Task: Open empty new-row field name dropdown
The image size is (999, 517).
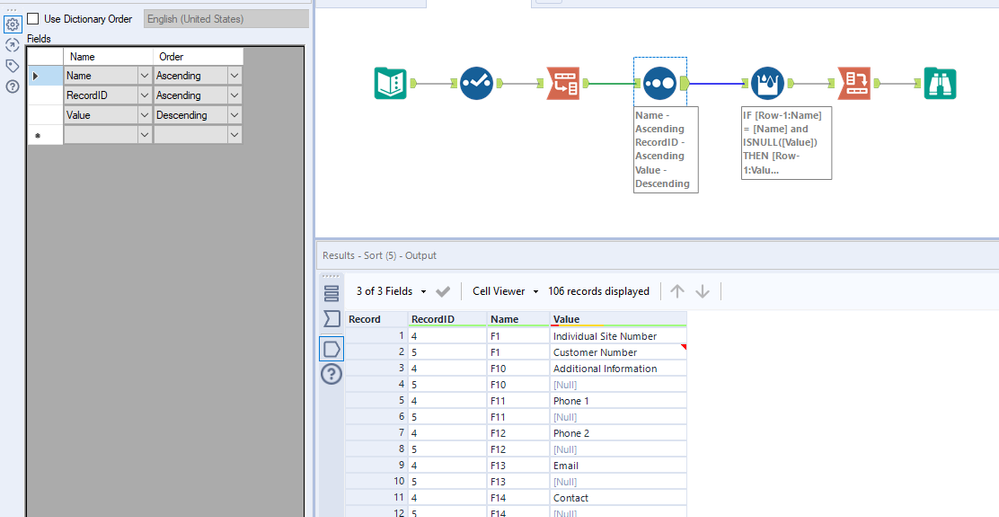Action: [x=145, y=135]
